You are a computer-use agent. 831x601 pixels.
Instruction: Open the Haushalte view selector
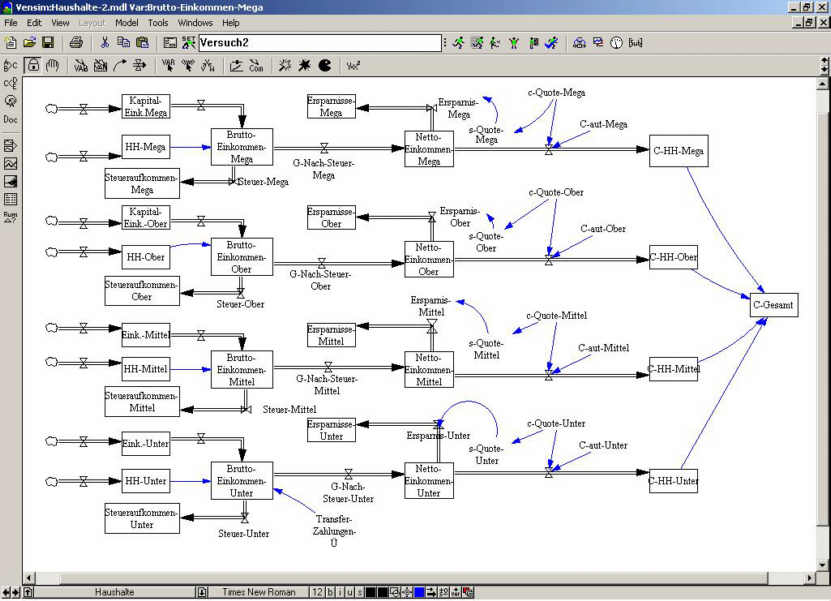click(x=115, y=592)
